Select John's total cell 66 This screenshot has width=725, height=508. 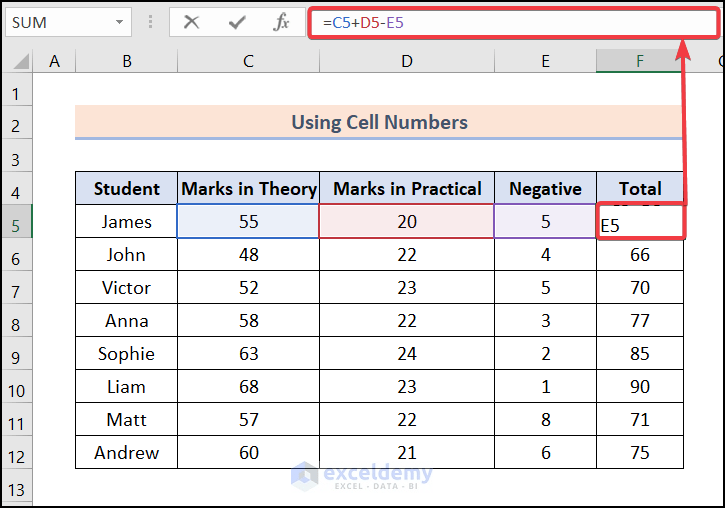coord(640,254)
